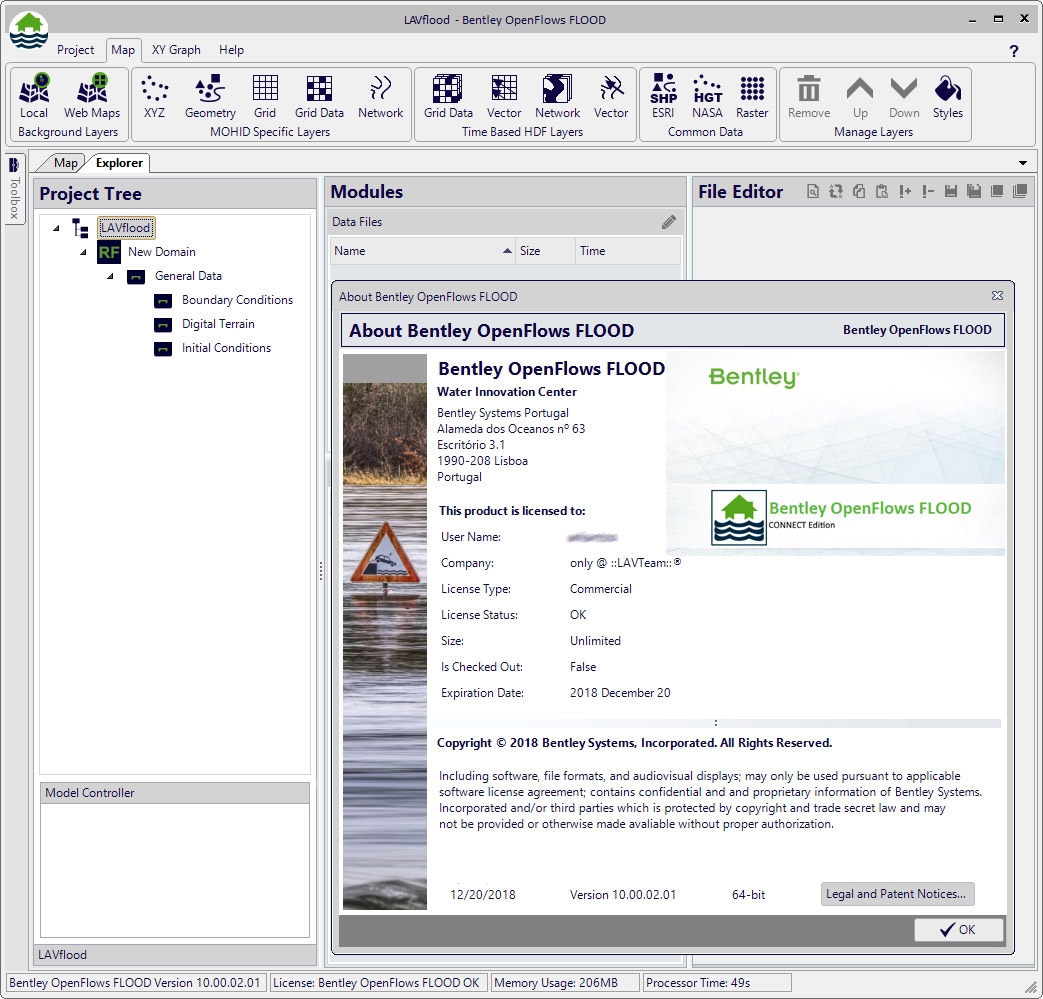Collapse the New Domain tree node

tap(85, 252)
